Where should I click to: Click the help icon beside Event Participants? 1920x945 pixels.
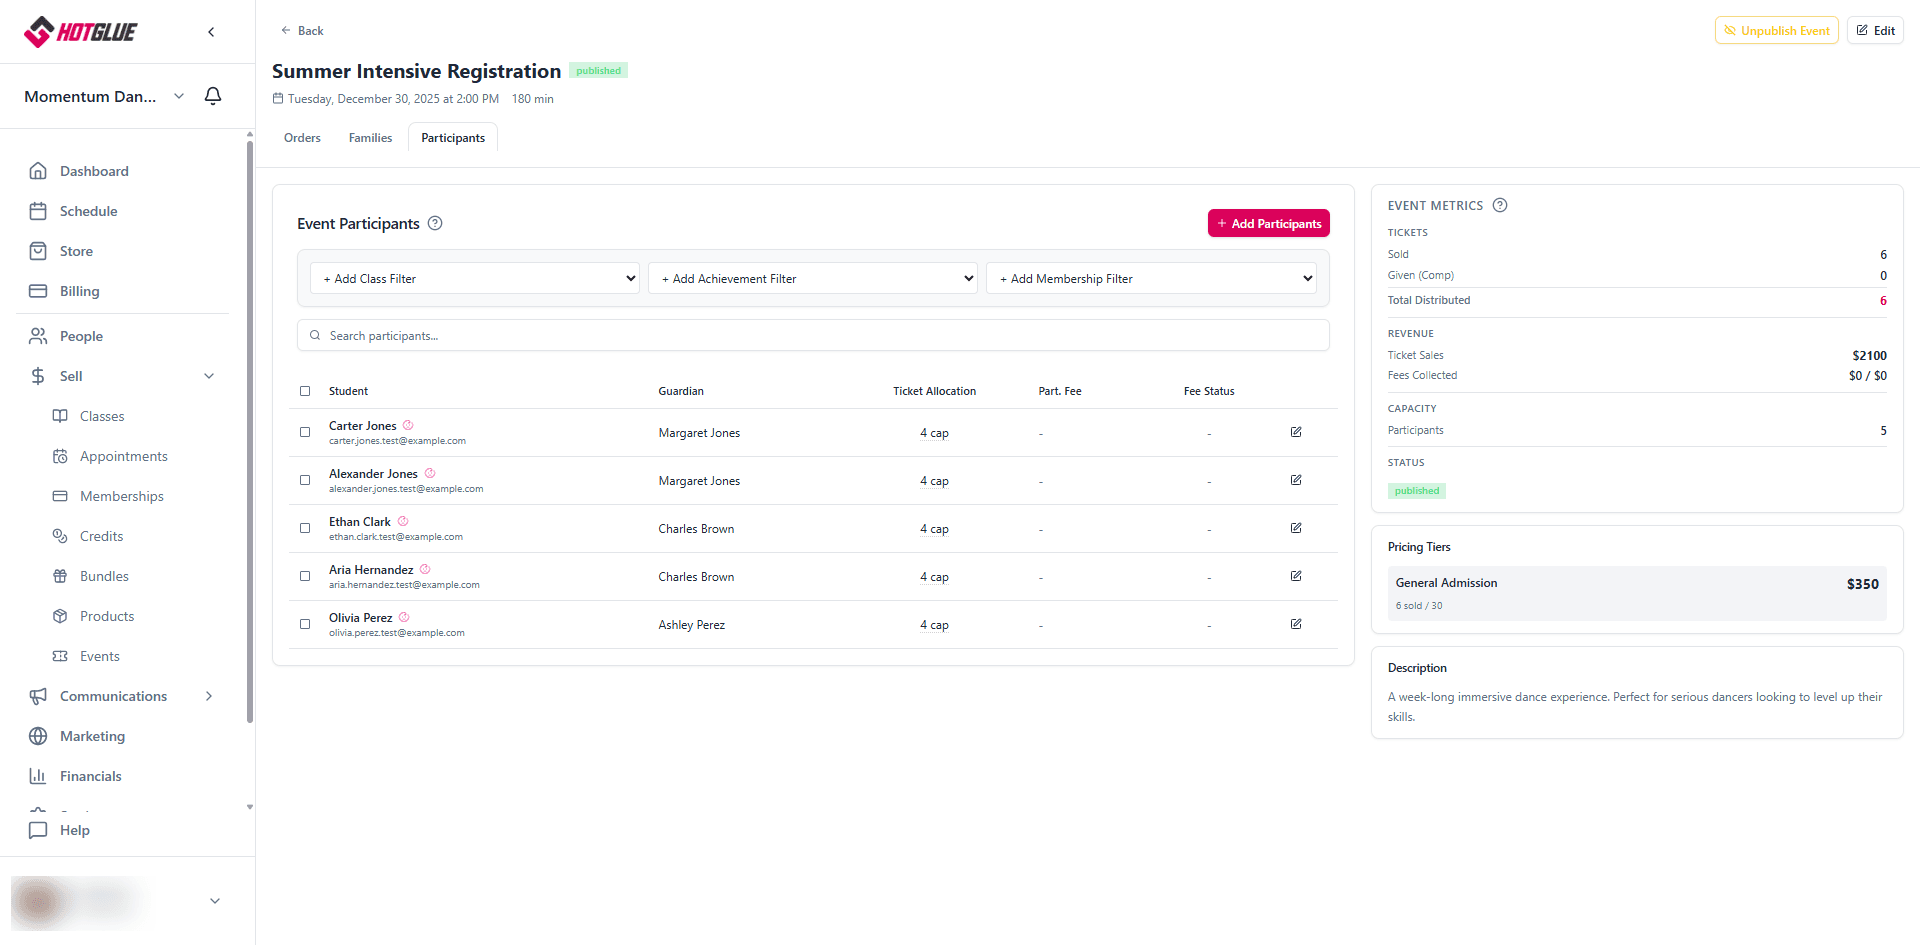(435, 223)
